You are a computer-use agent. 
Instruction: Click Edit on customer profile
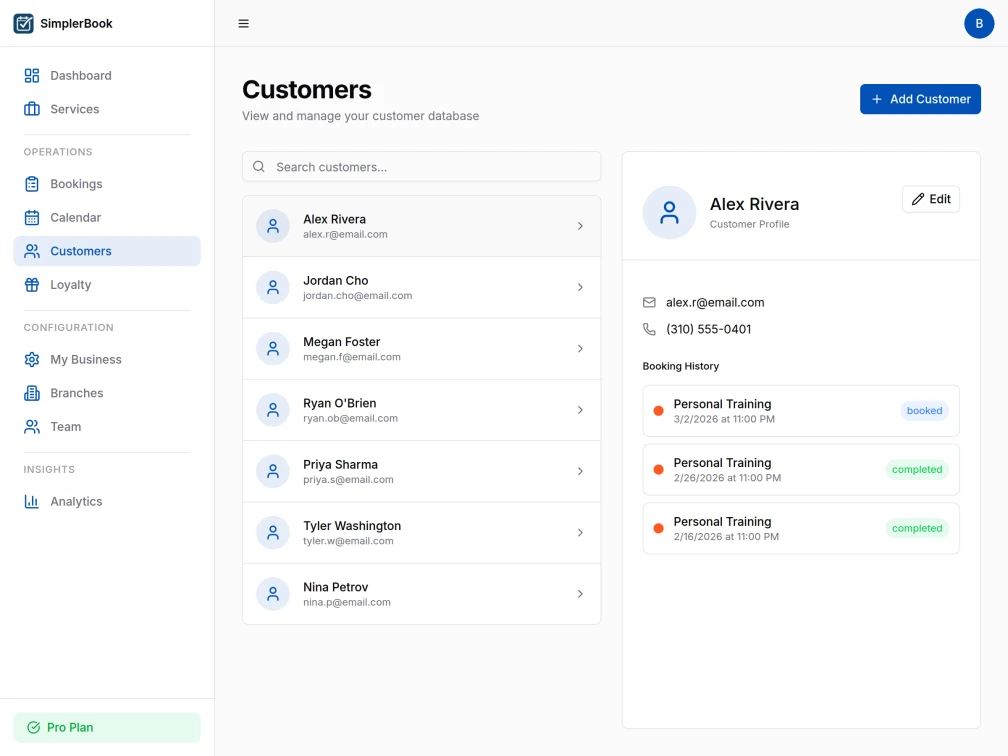tap(930, 199)
